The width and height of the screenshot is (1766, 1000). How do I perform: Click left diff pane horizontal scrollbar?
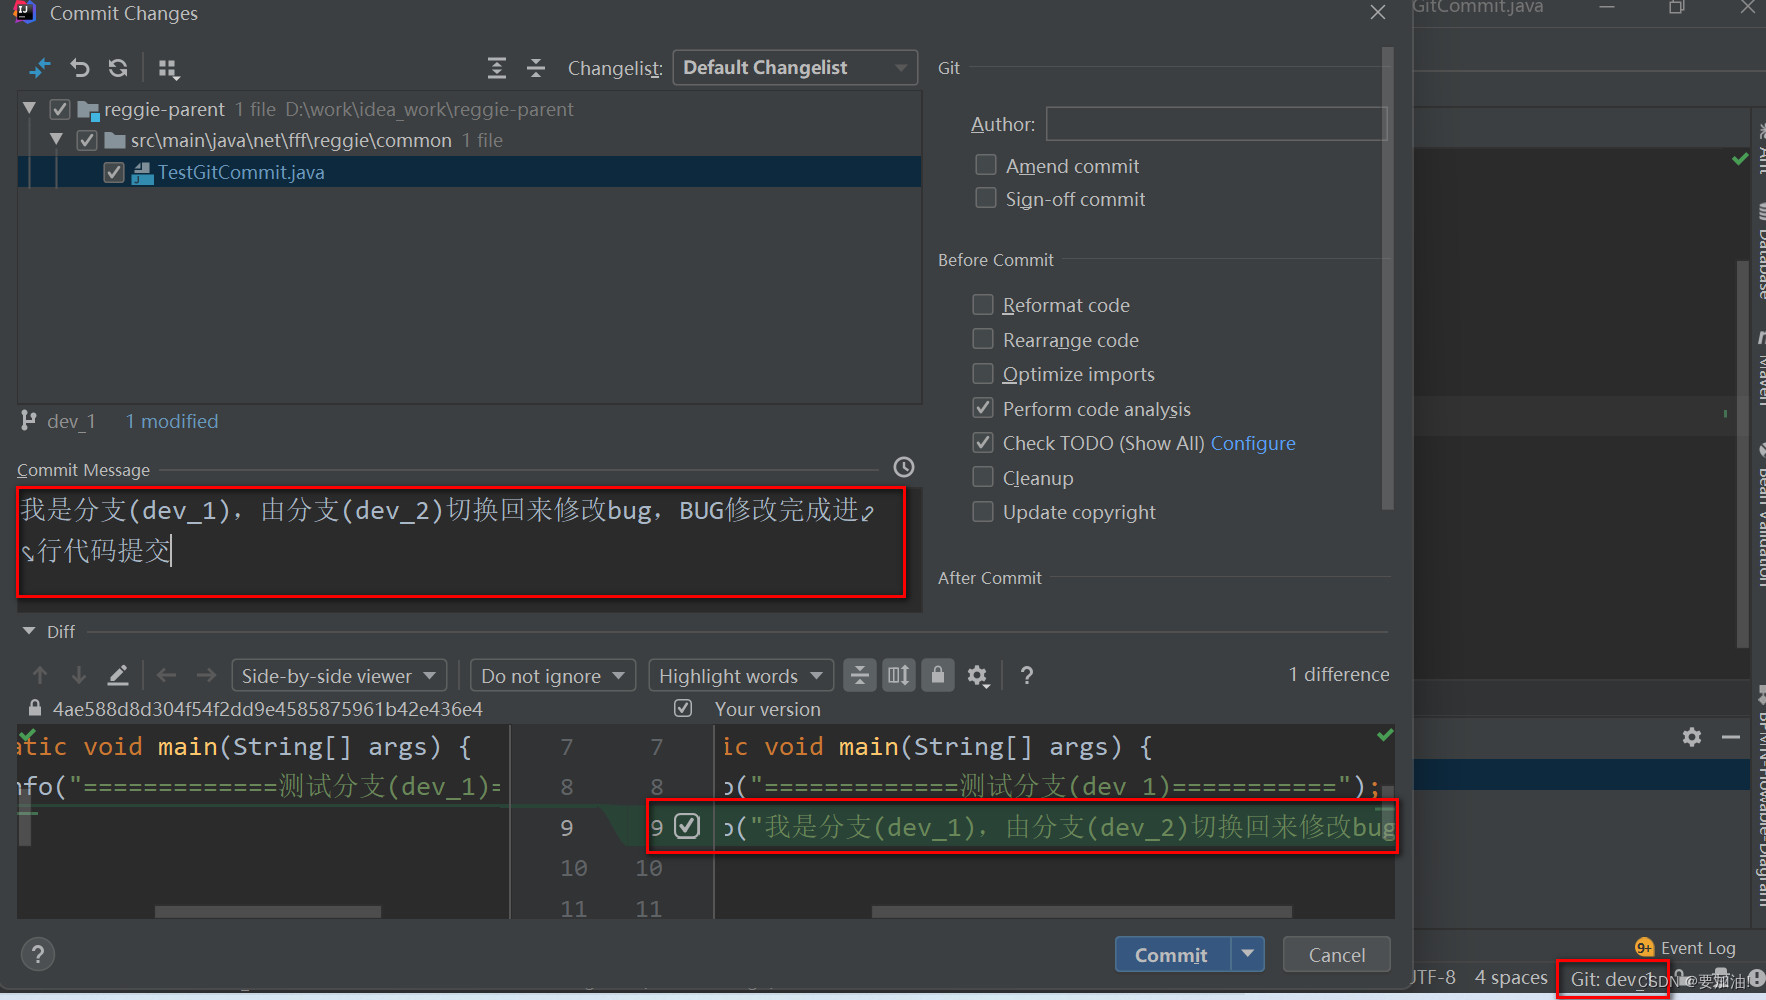point(268,912)
